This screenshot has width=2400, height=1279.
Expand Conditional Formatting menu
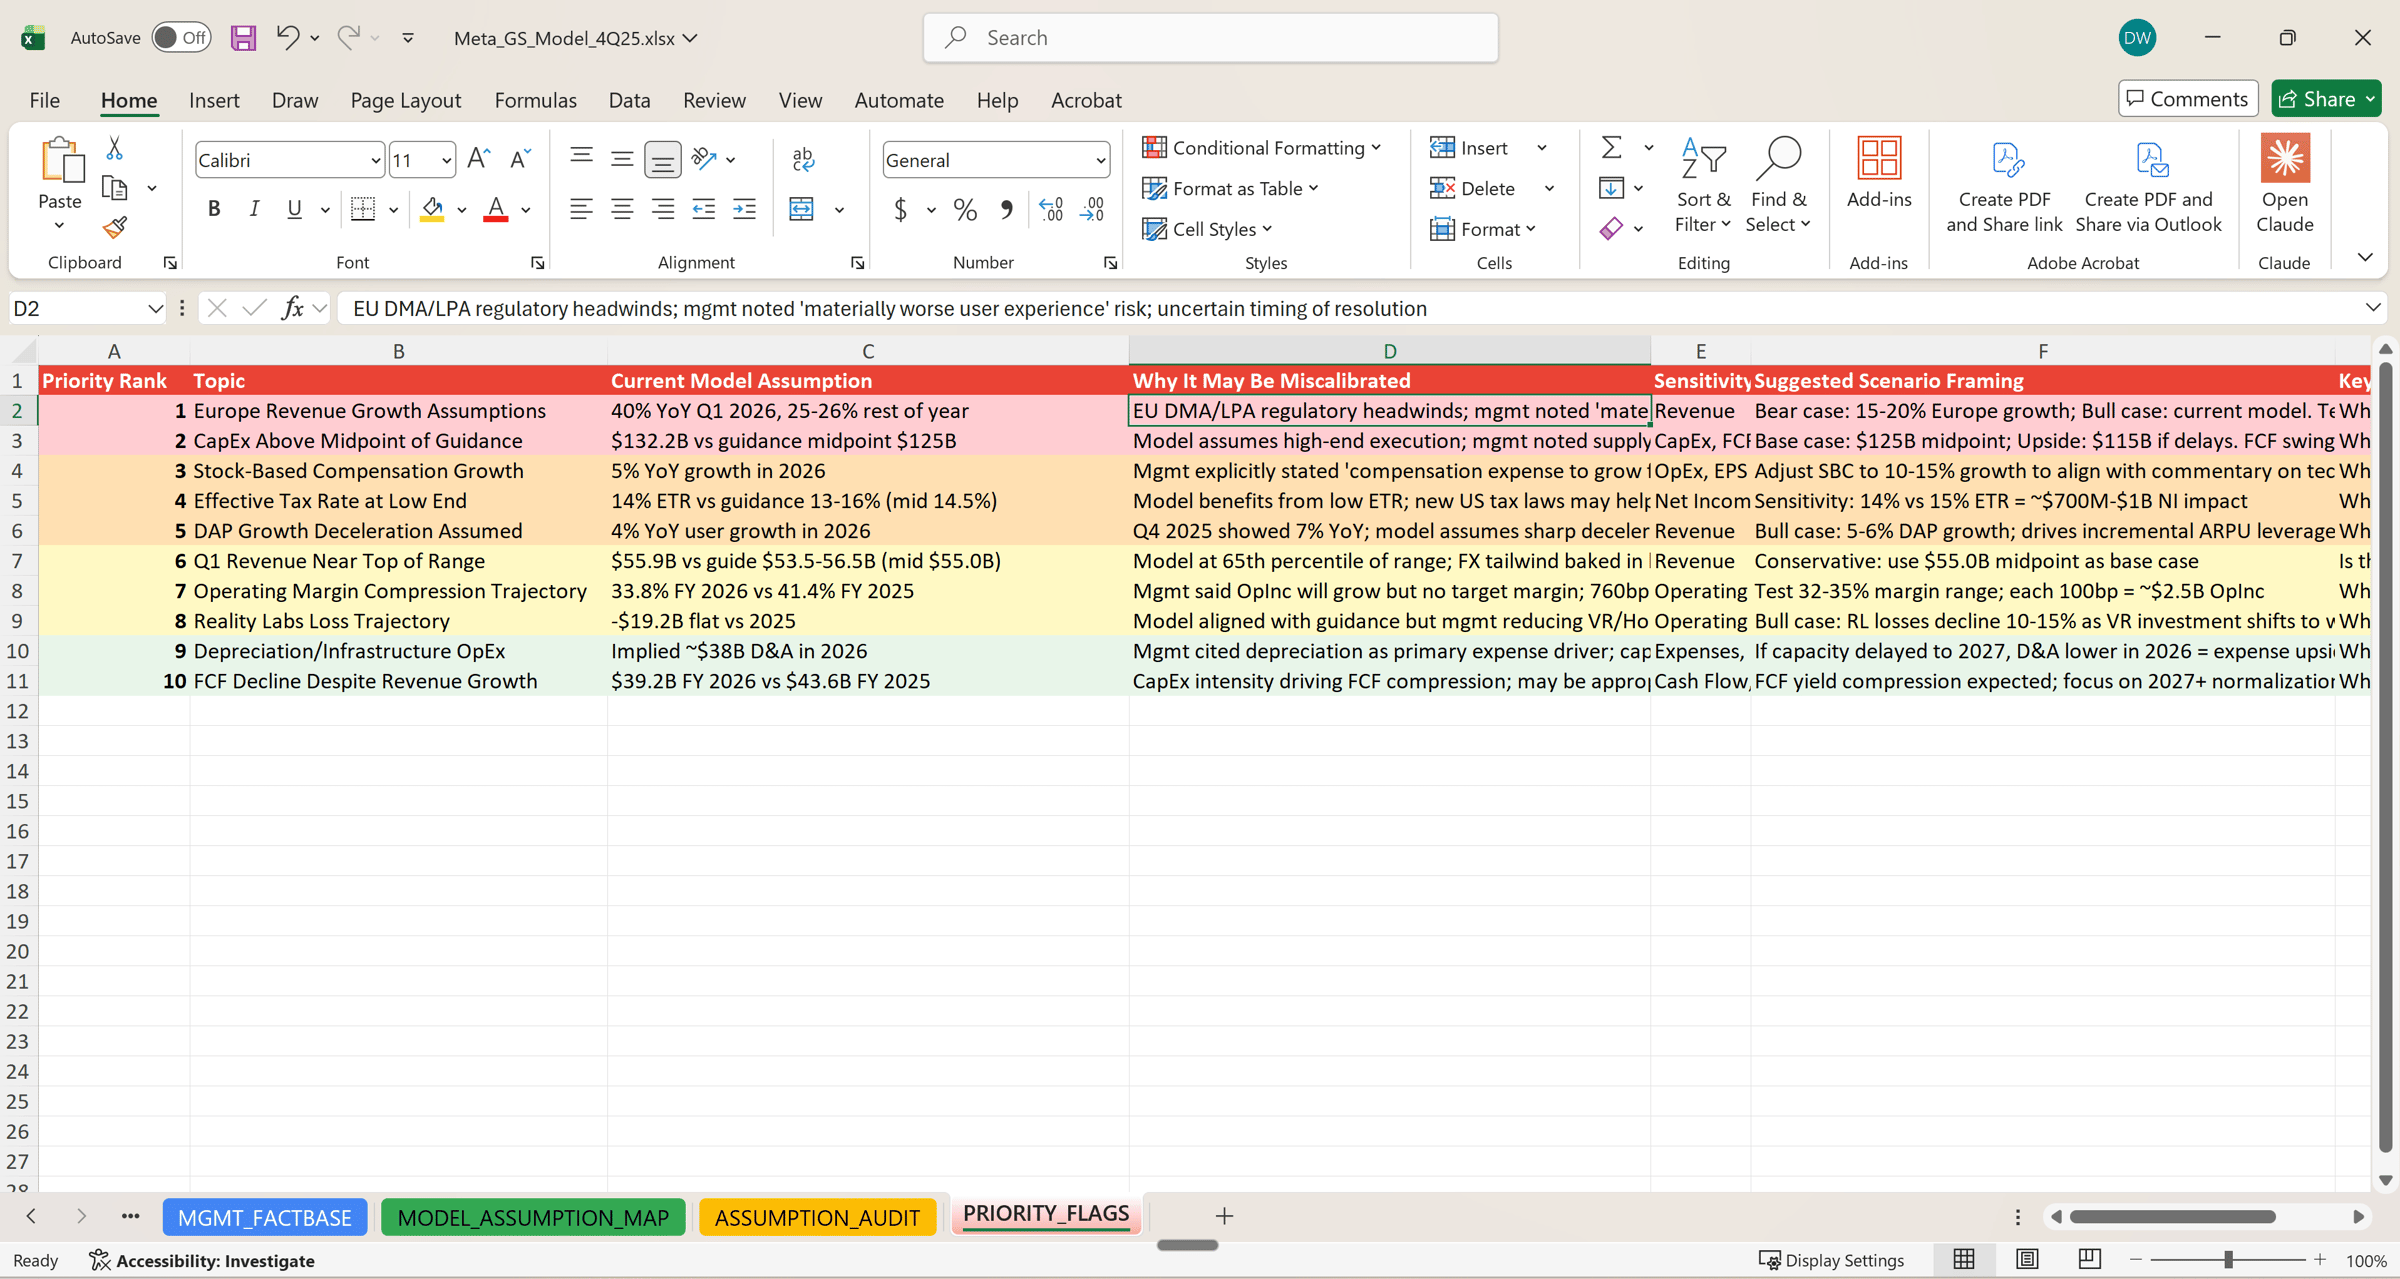point(1263,148)
